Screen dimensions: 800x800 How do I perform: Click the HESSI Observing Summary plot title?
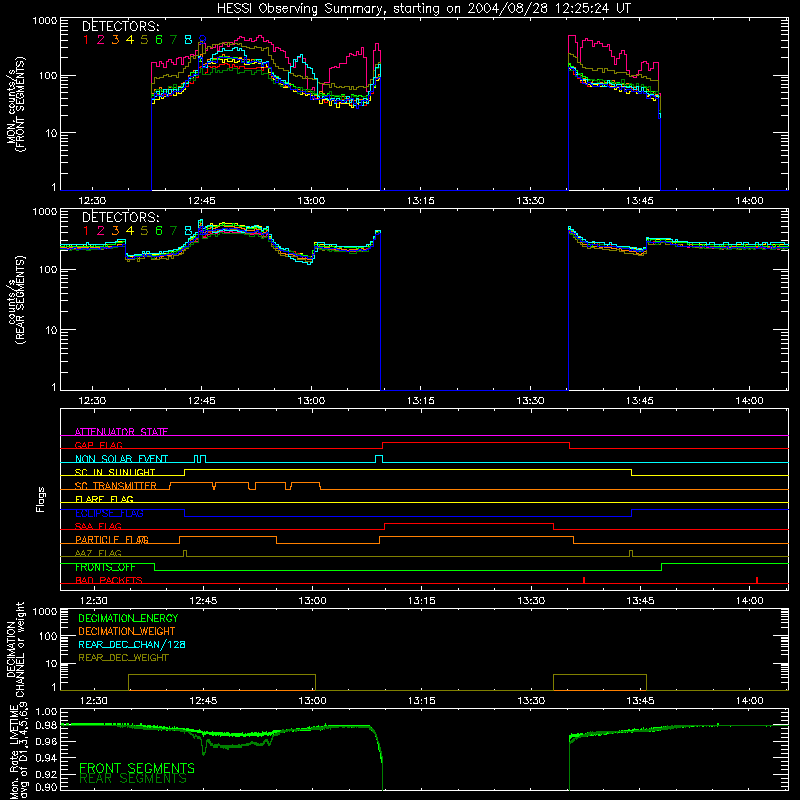pyautogui.click(x=424, y=9)
